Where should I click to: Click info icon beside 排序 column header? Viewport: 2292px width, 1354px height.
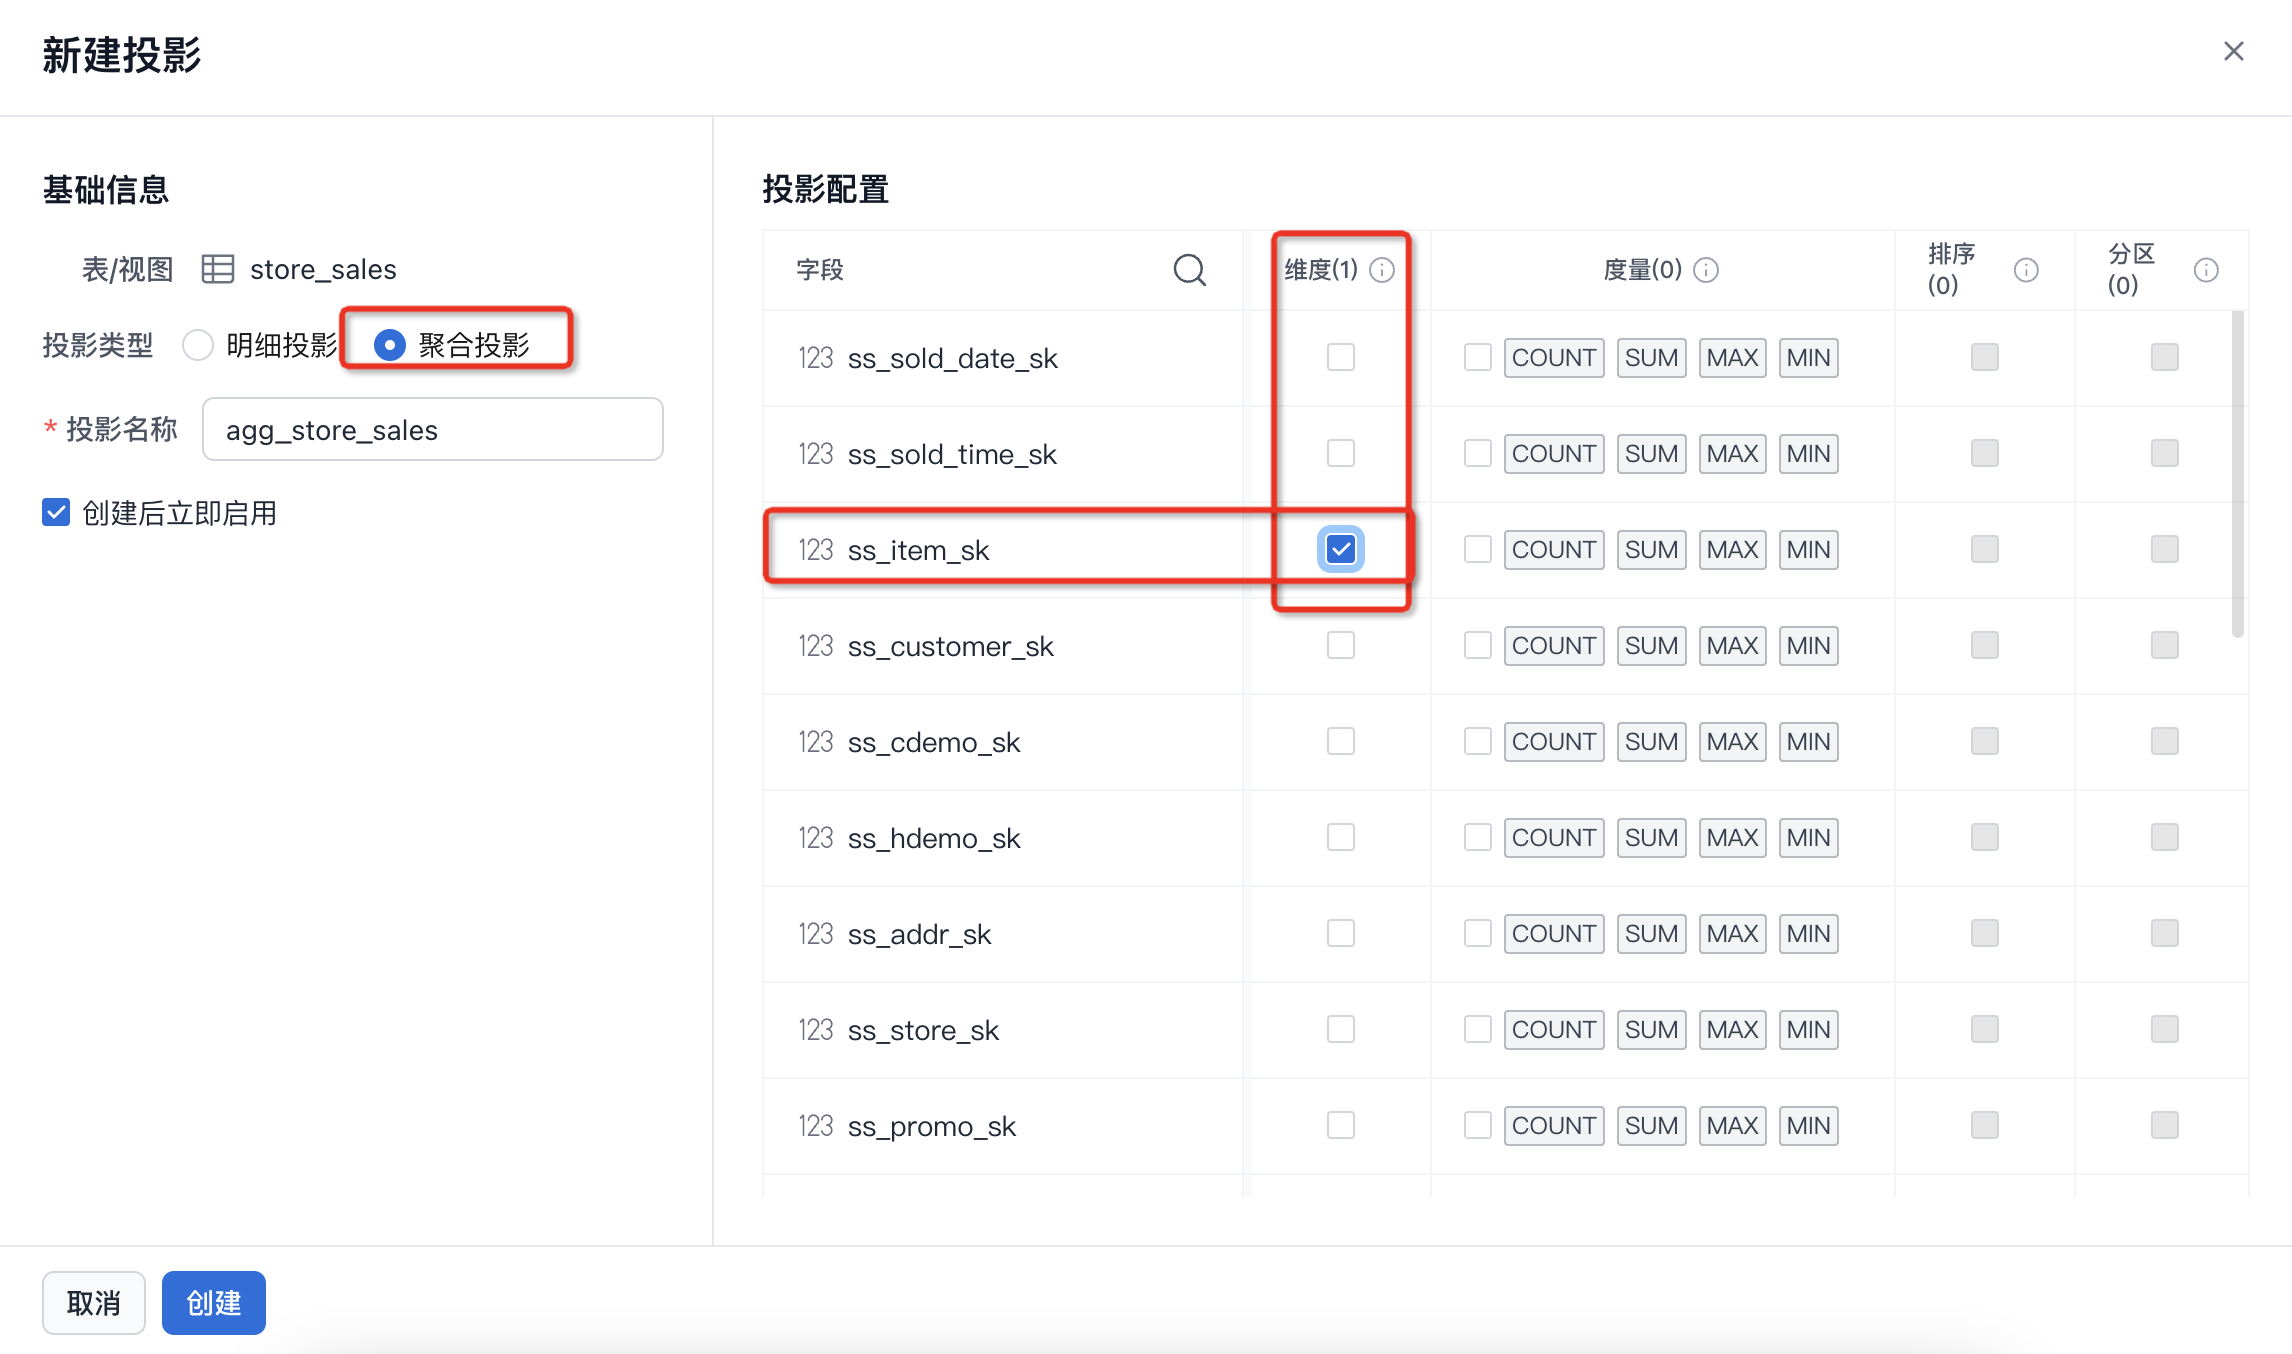tap(2026, 270)
